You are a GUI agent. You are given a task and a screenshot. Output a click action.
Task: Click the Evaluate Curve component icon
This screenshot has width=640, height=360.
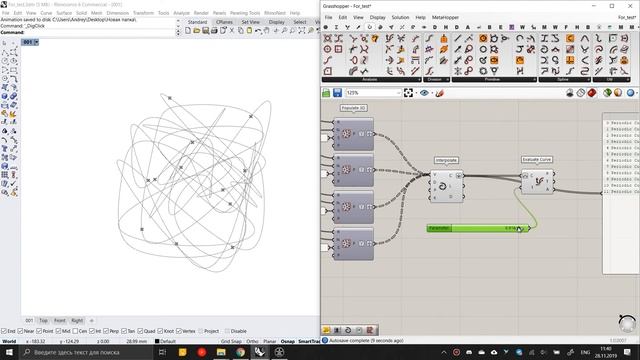(x=539, y=182)
